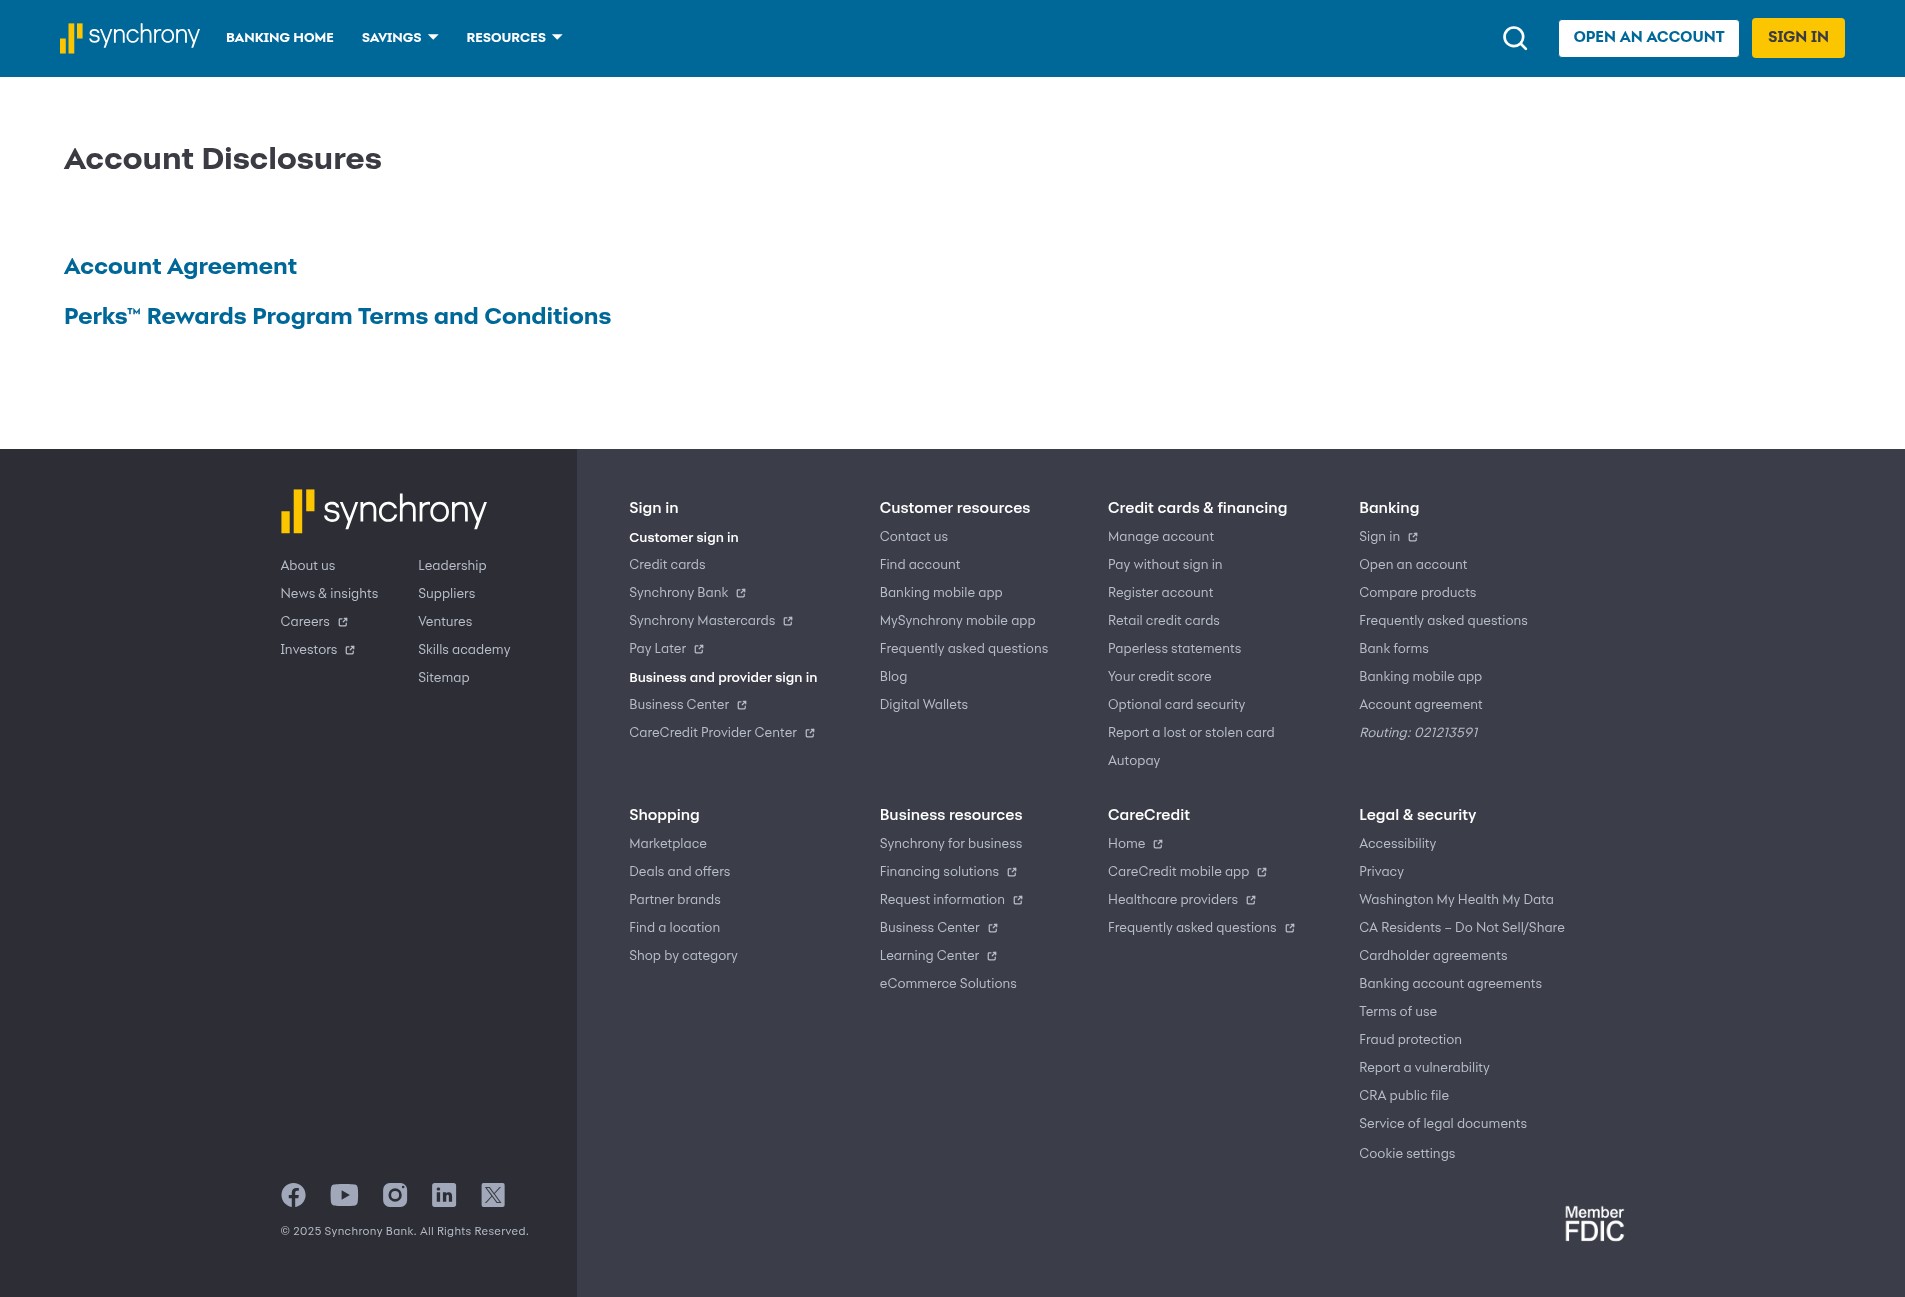Open Deals and offers link
Image resolution: width=1905 pixels, height=1297 pixels.
680,872
